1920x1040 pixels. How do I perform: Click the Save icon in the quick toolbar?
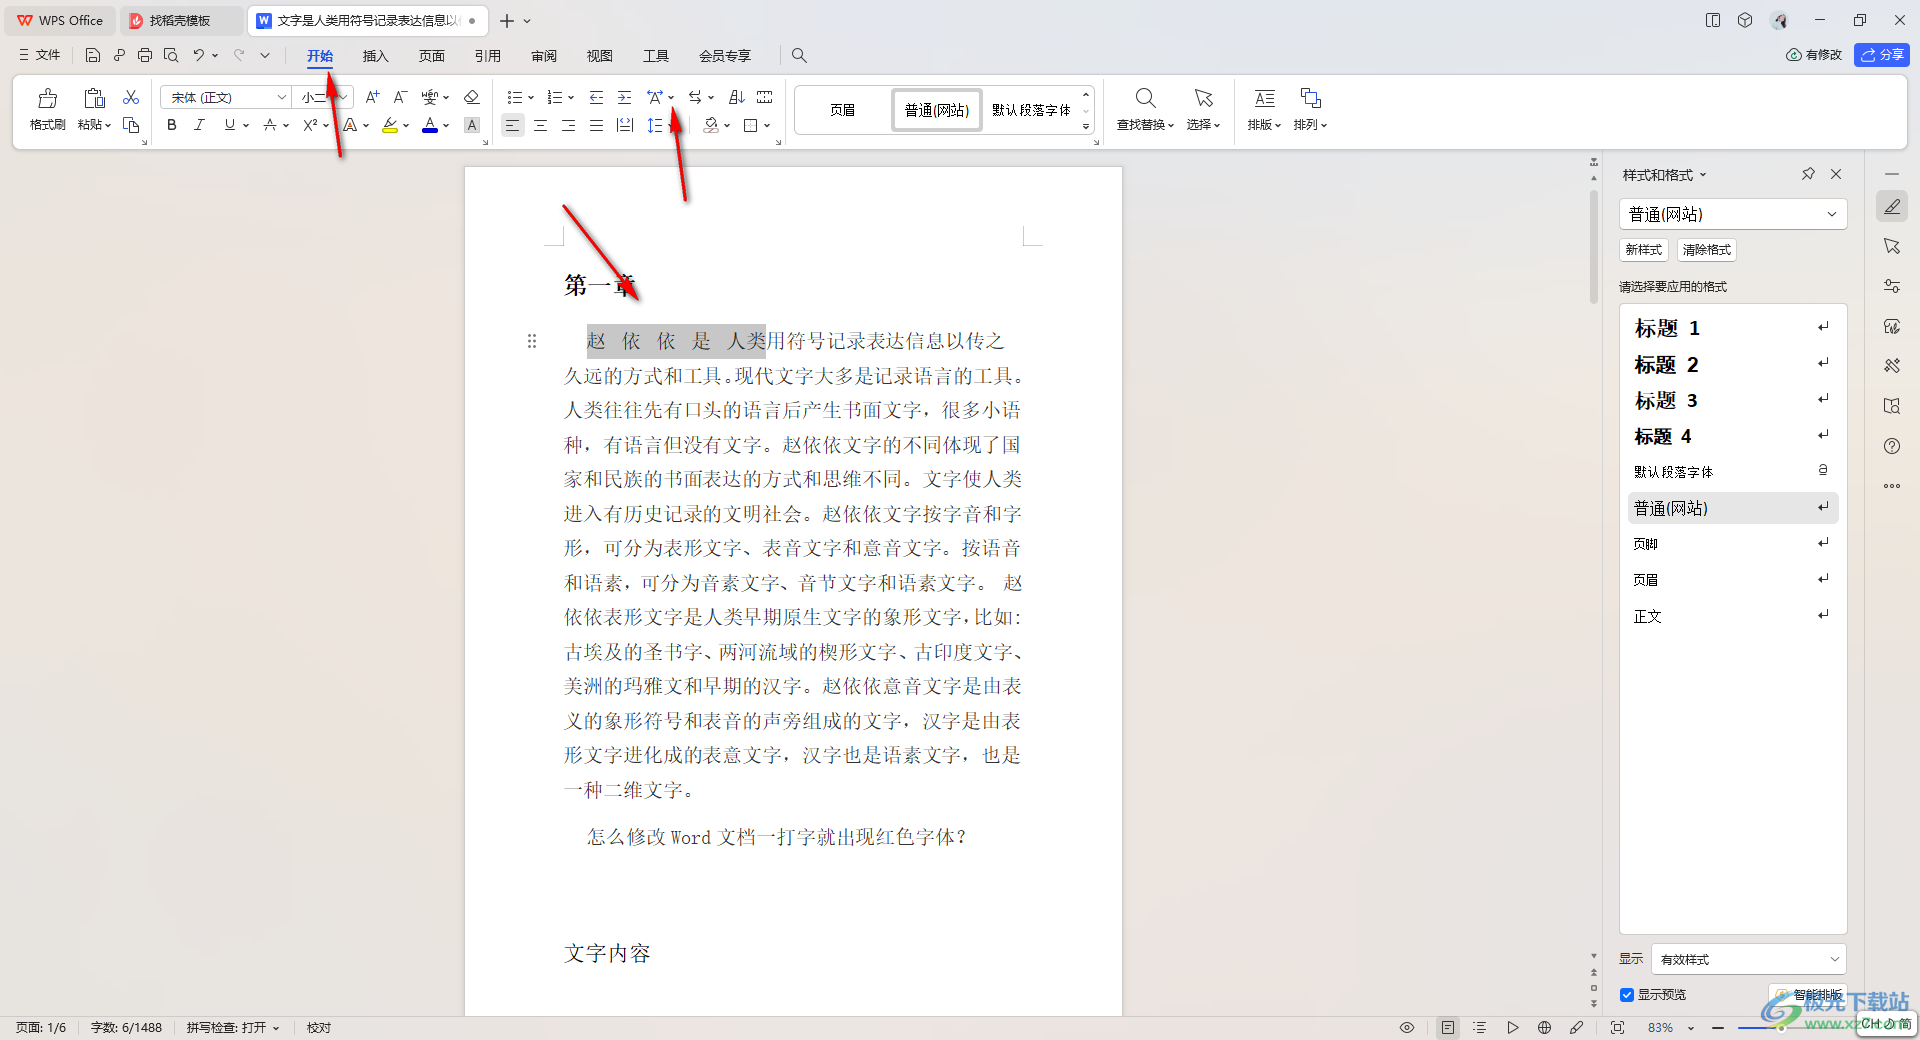pyautogui.click(x=92, y=55)
